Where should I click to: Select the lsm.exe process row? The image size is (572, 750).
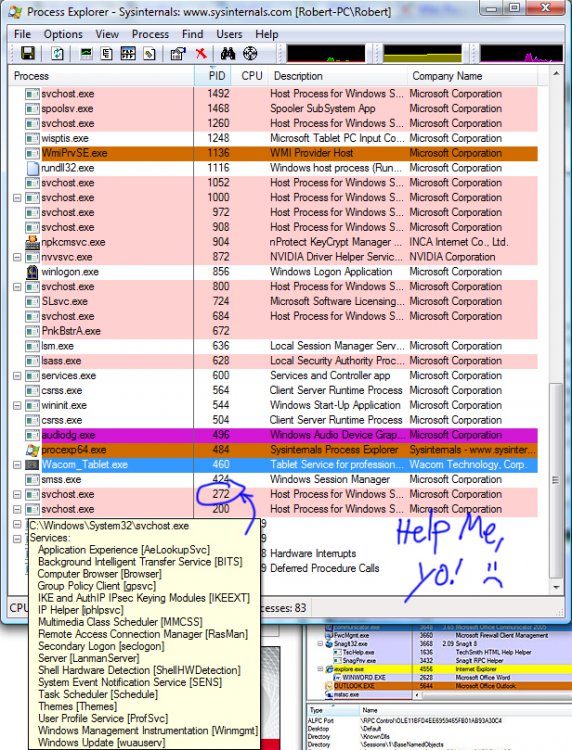[273, 346]
